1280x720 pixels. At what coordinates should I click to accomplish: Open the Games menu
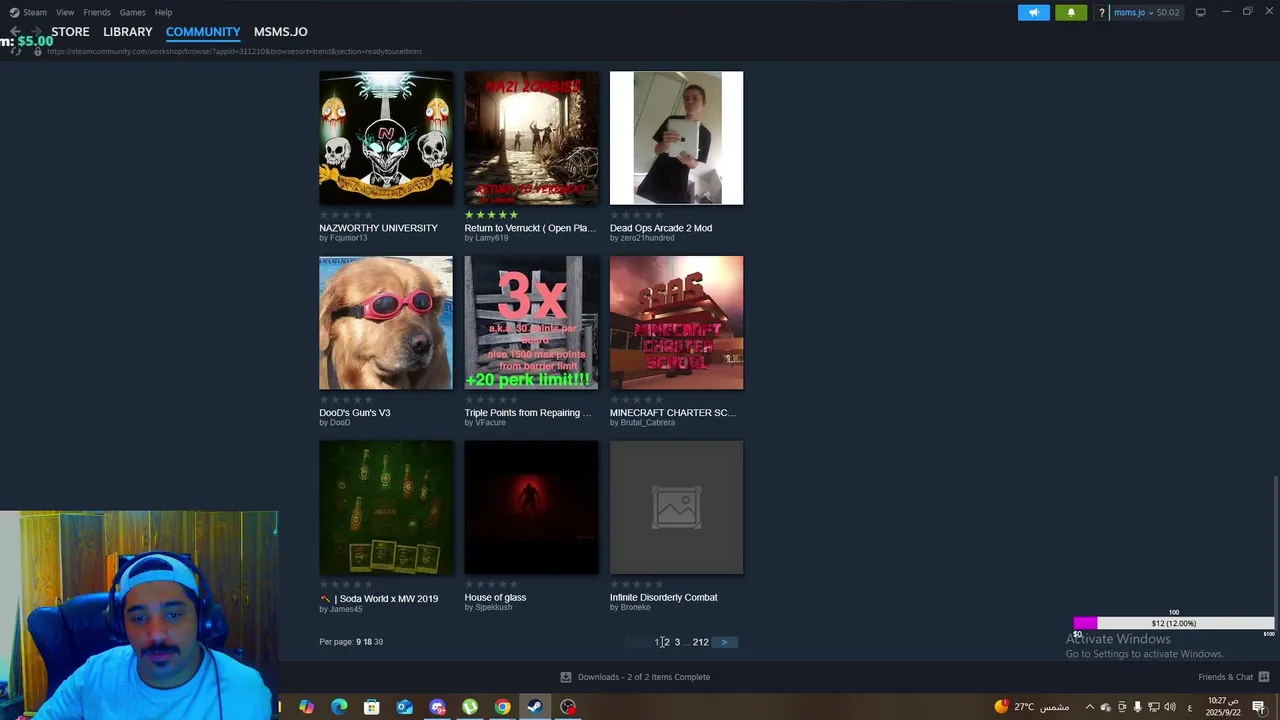coord(132,12)
